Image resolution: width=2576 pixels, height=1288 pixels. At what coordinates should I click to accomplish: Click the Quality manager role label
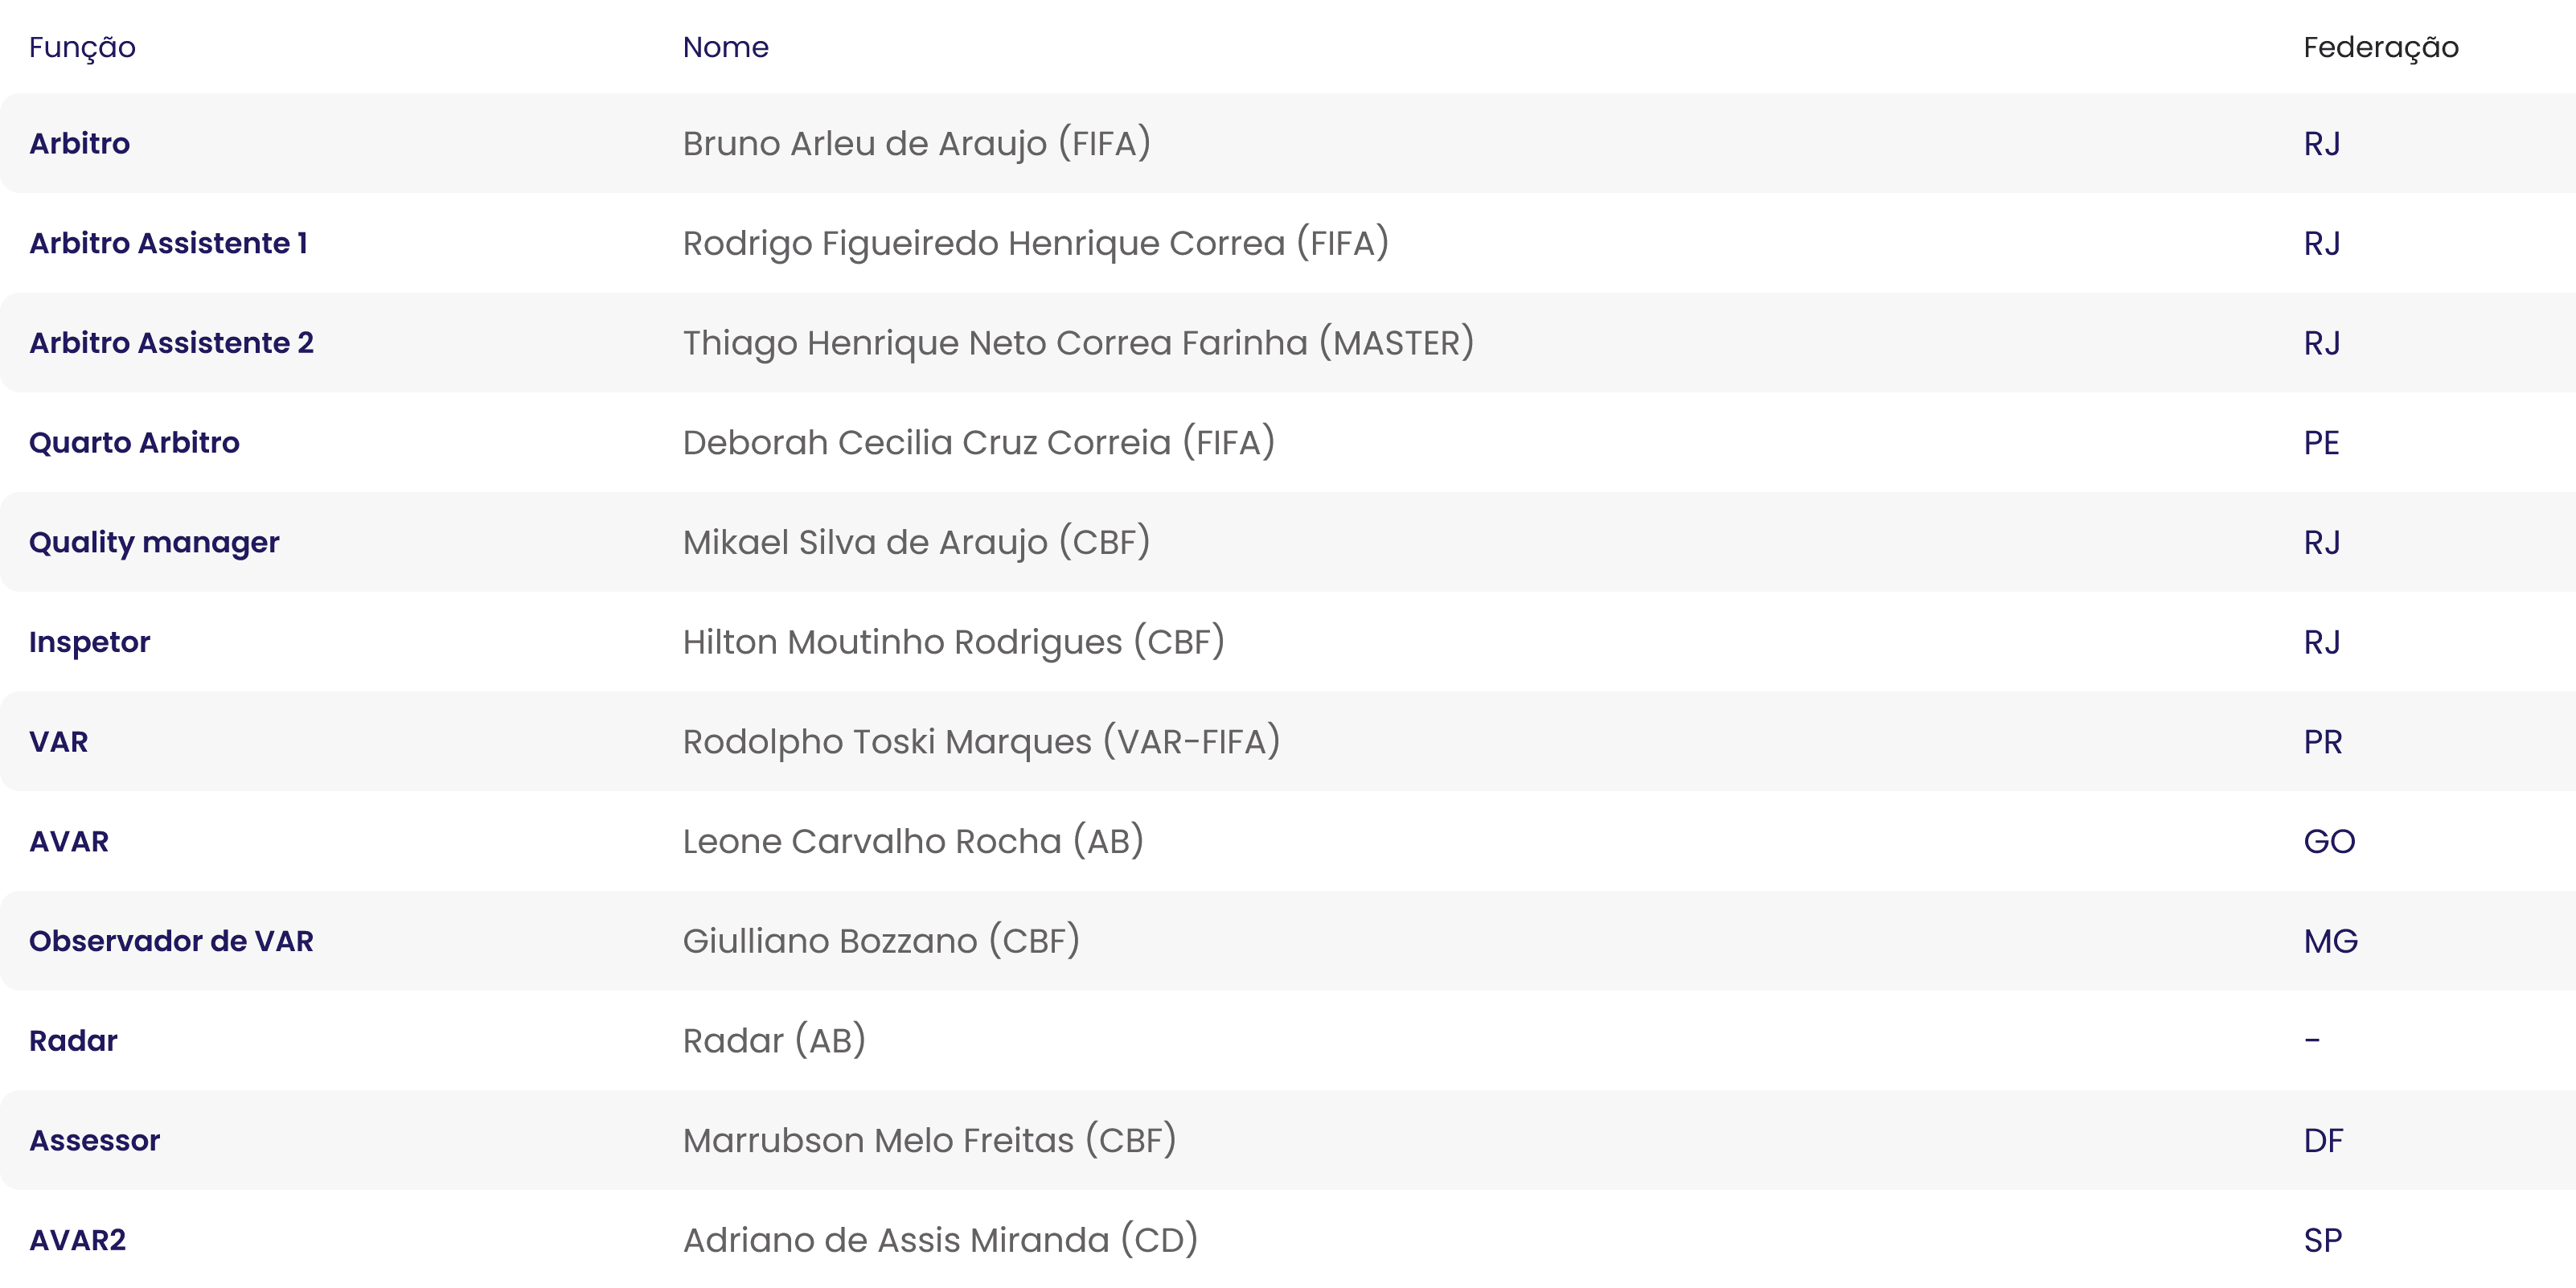tap(154, 542)
